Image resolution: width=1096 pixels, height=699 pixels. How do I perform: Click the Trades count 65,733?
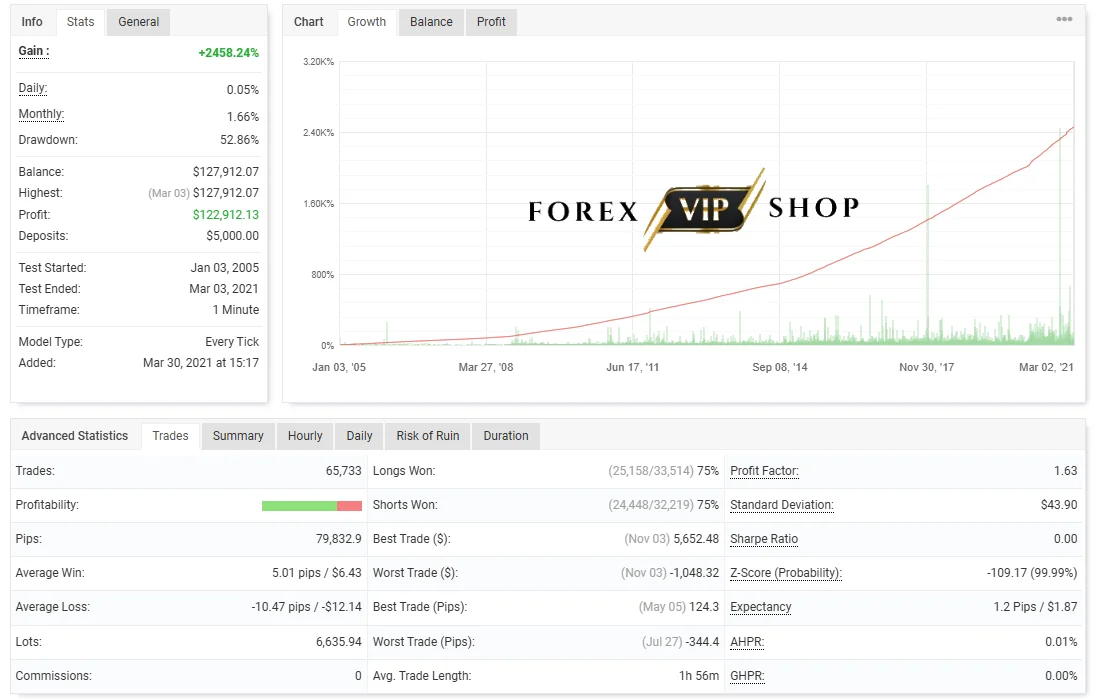tap(343, 471)
